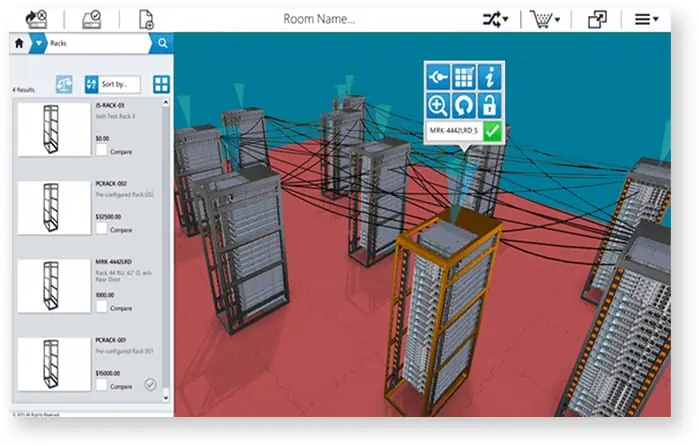Click the Racks breadcrumb label

tap(58, 43)
